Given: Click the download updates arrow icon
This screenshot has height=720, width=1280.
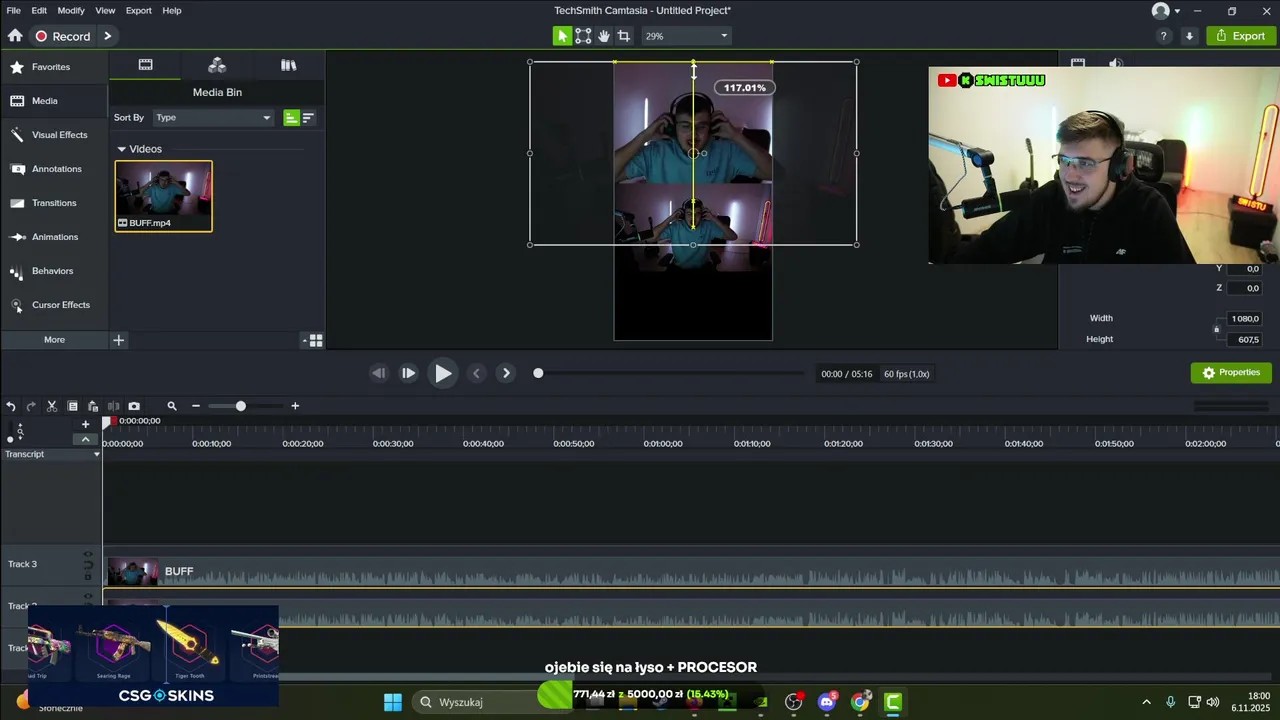Looking at the screenshot, I should click(1189, 36).
